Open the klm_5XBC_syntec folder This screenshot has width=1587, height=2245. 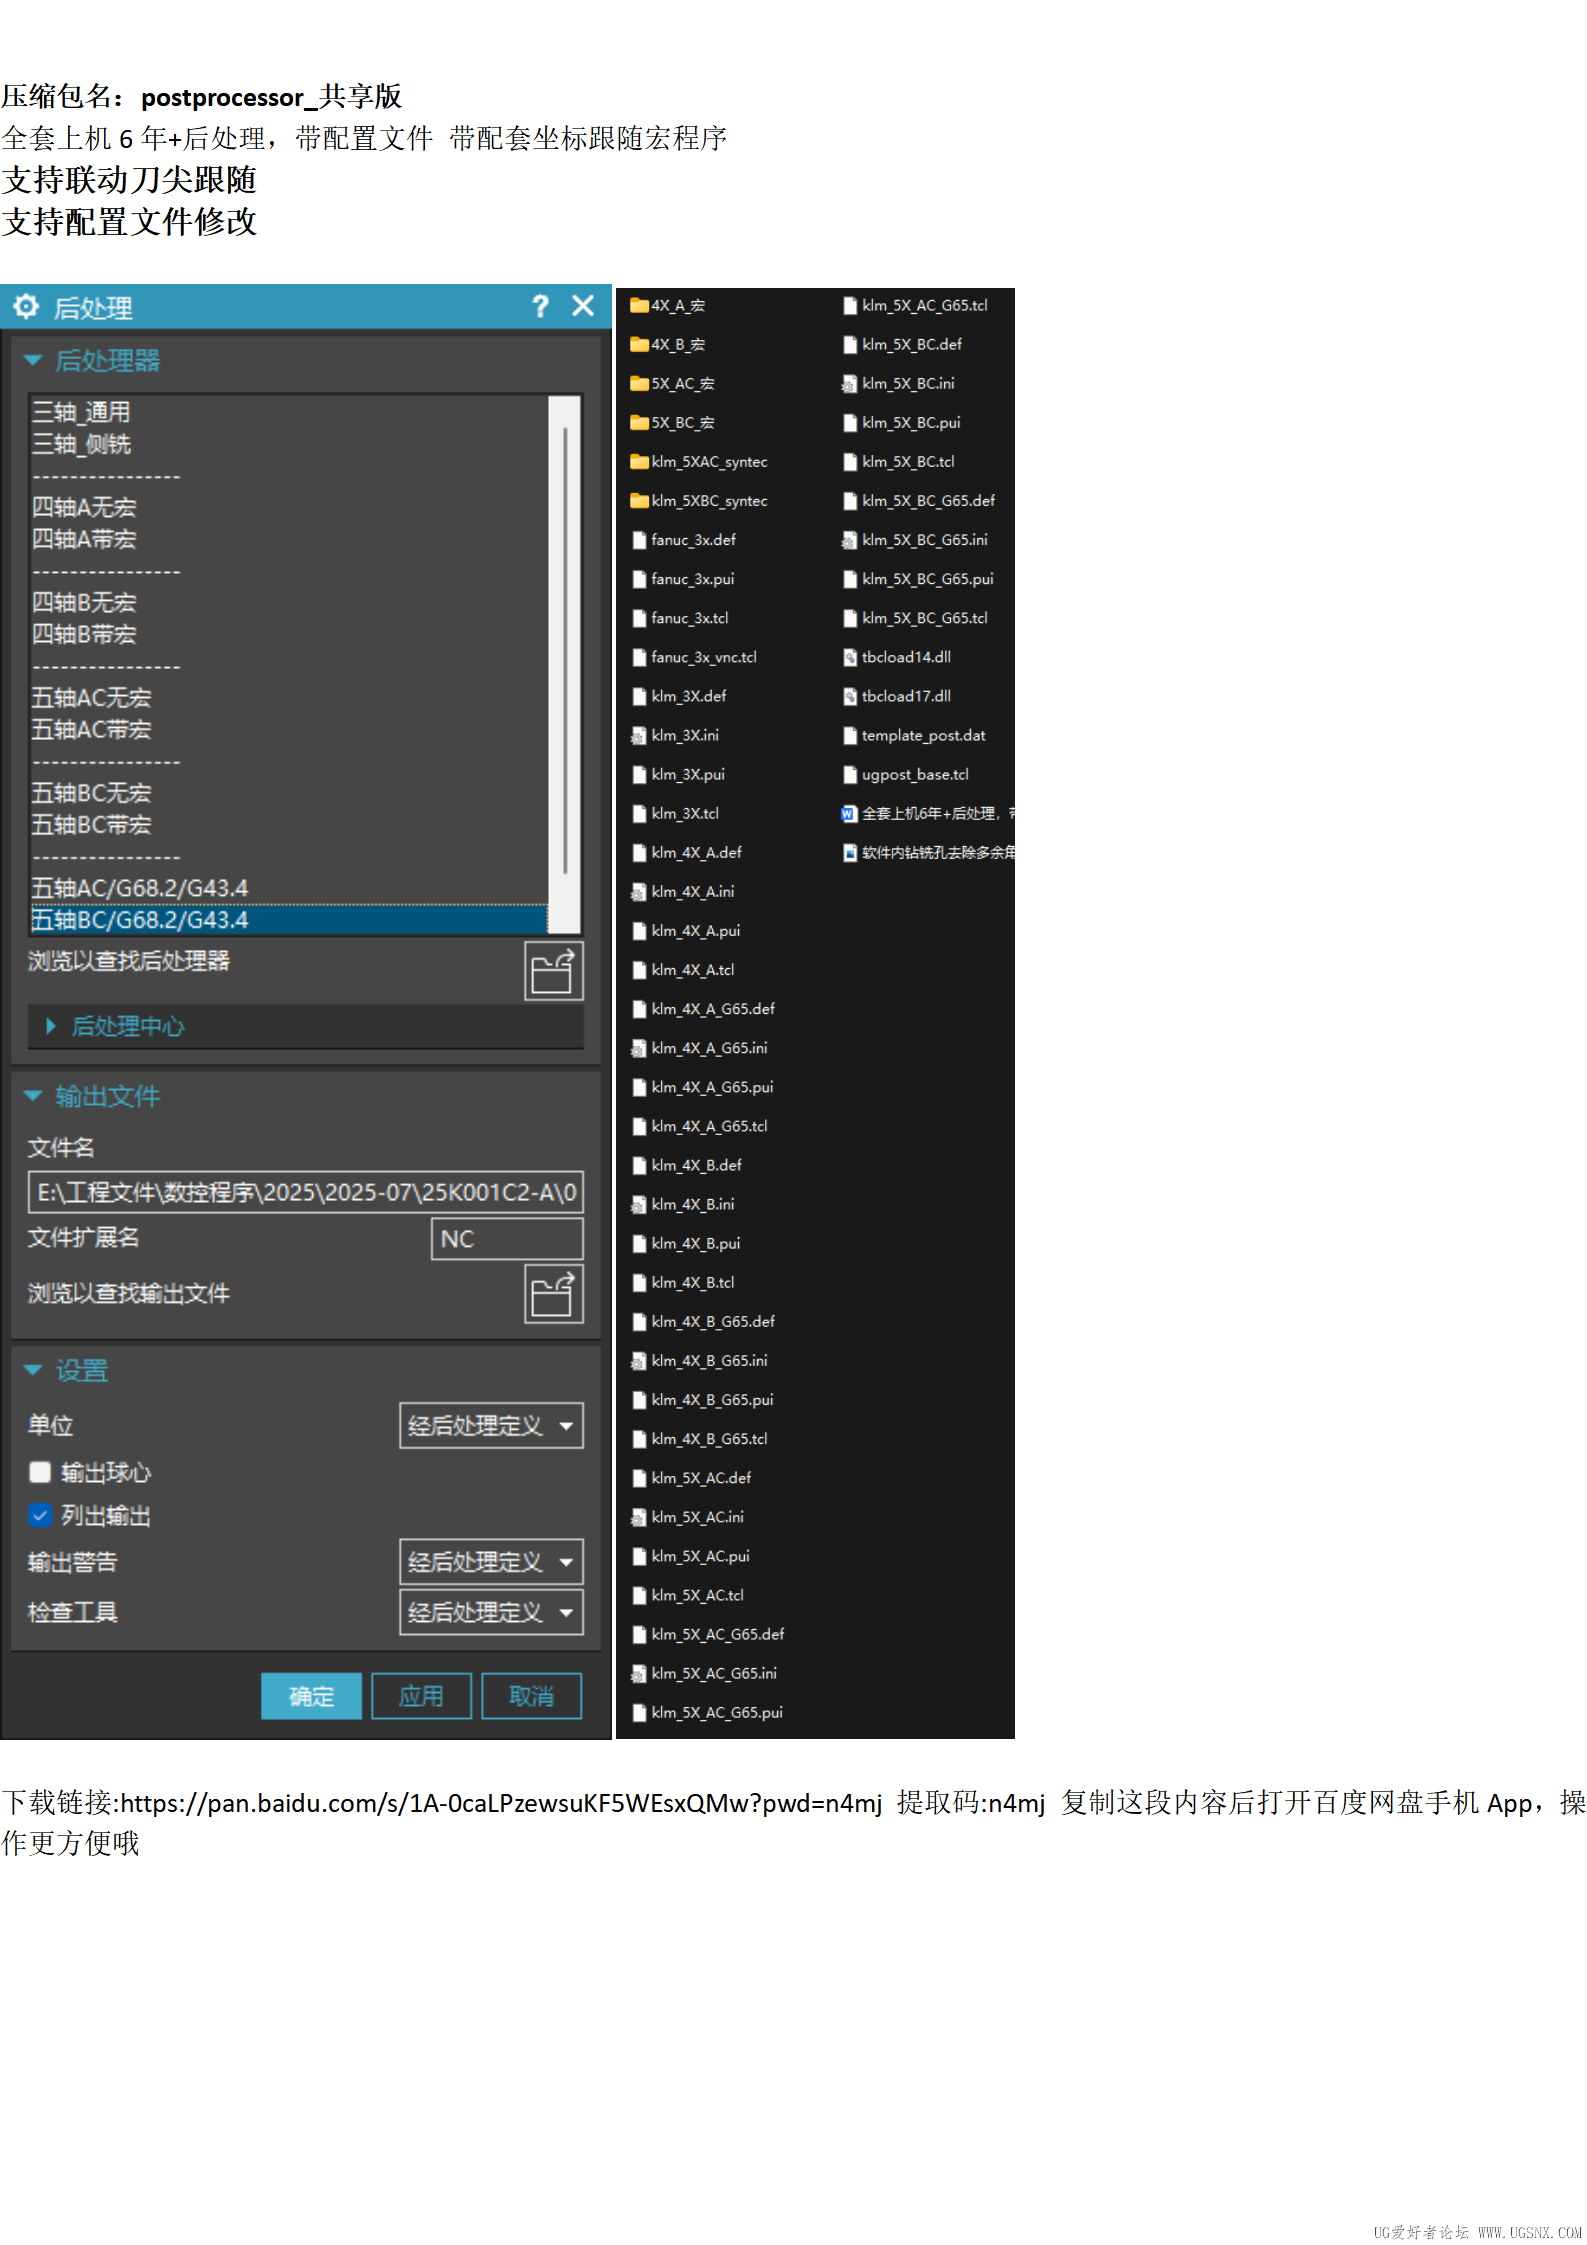coord(699,501)
